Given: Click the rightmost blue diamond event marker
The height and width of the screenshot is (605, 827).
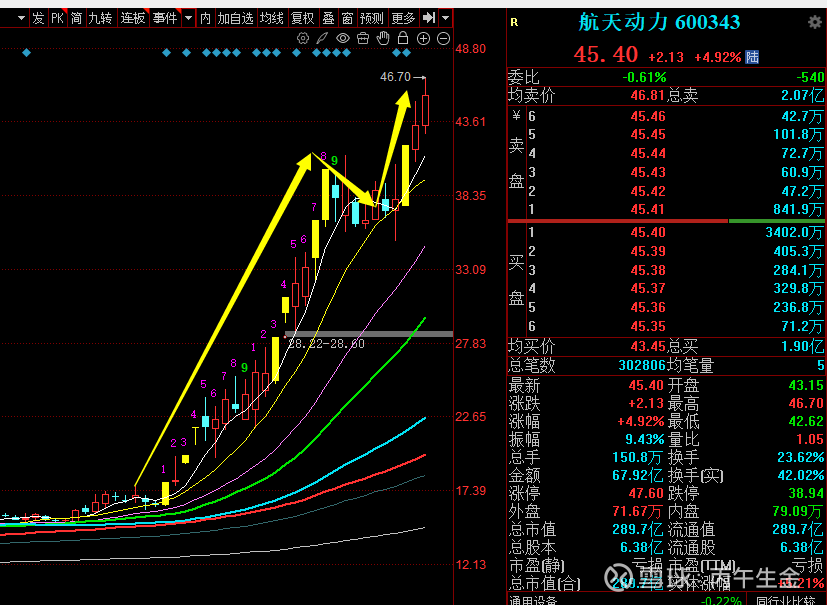Looking at the screenshot, I should pyautogui.click(x=406, y=53).
